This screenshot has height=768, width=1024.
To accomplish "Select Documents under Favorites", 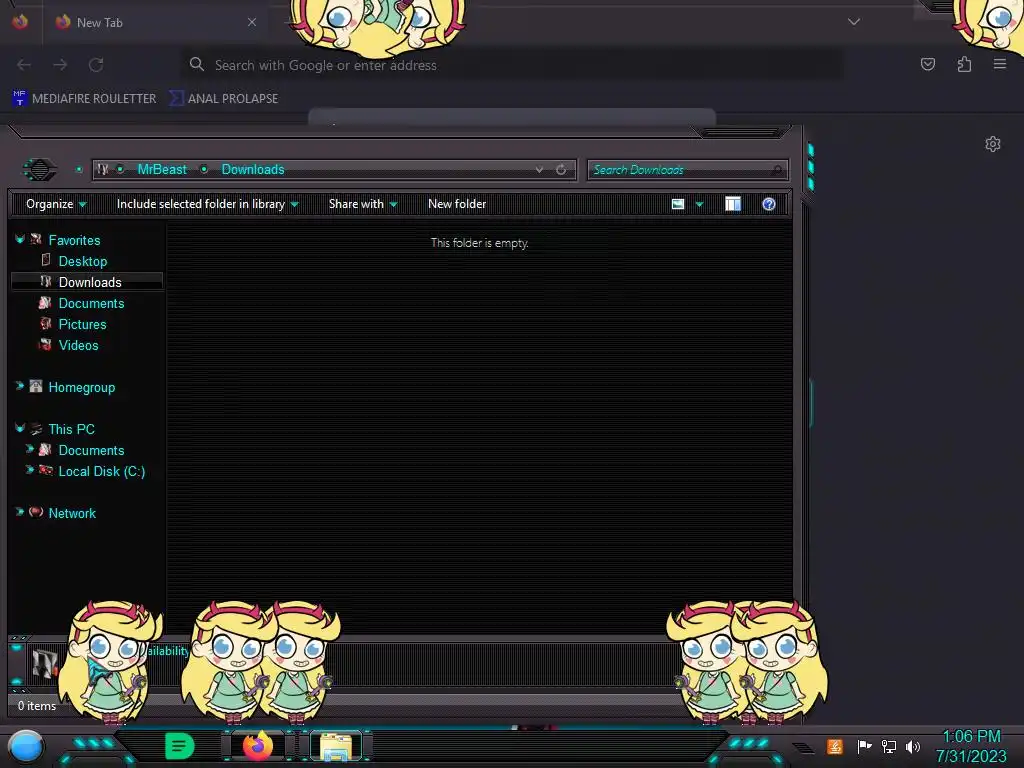I will pos(91,303).
